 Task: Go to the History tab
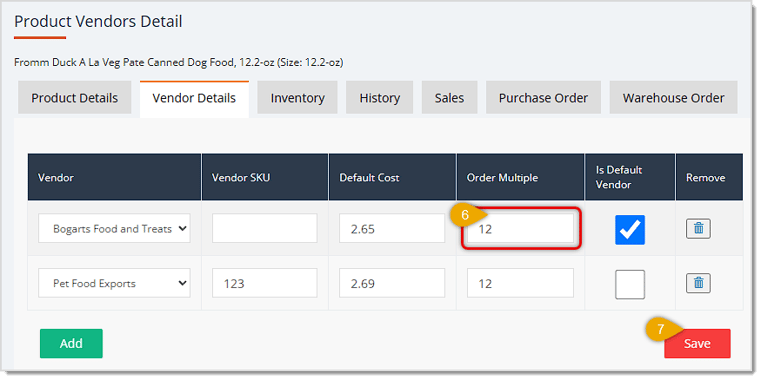[x=380, y=98]
